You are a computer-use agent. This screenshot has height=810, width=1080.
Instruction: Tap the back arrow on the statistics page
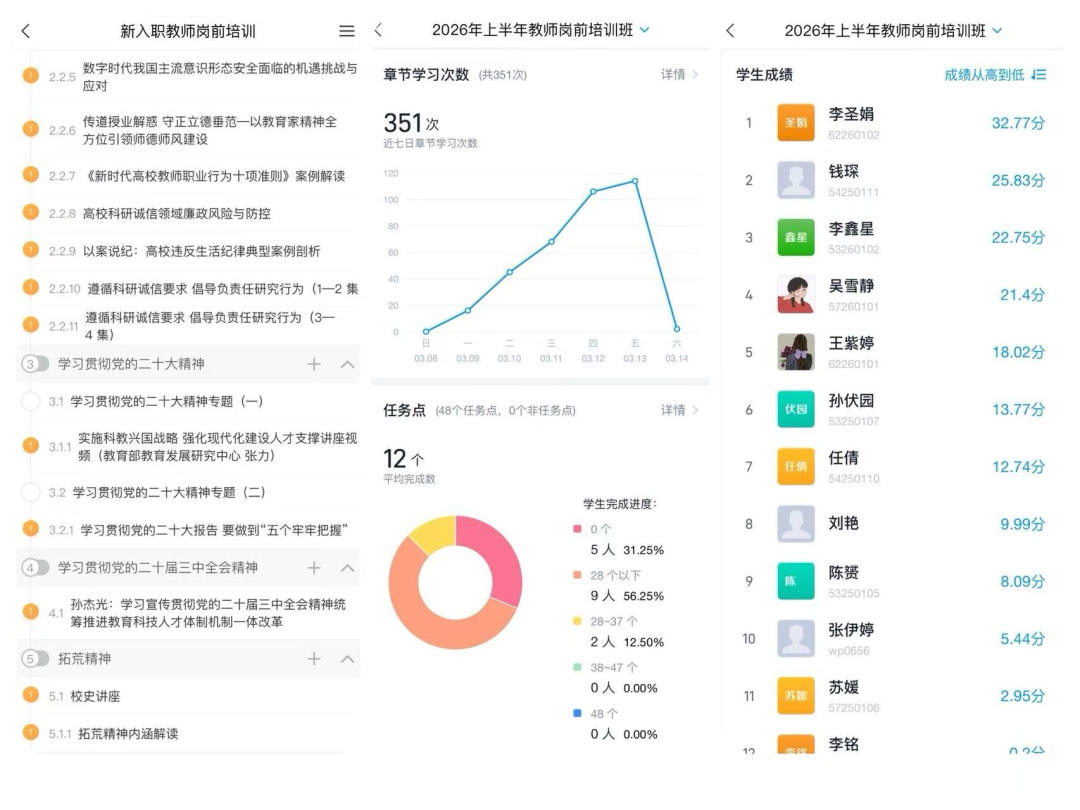(x=376, y=31)
